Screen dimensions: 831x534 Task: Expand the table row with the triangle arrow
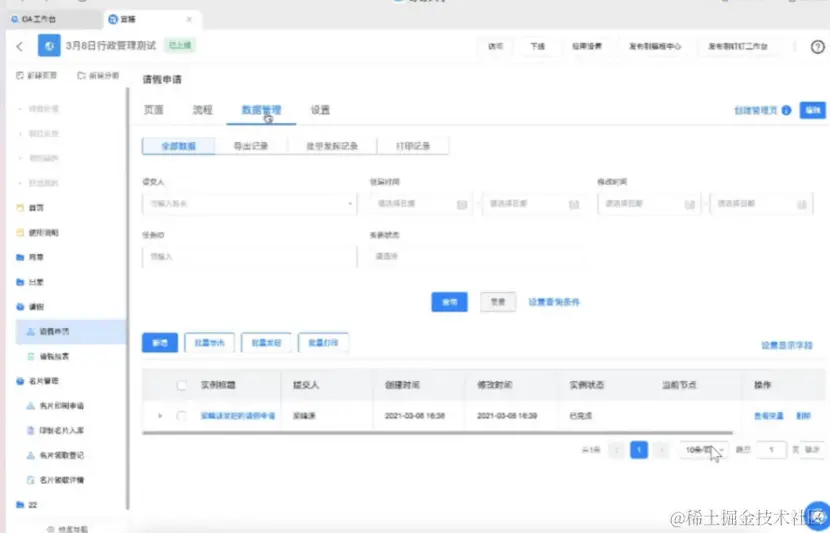[x=160, y=416]
